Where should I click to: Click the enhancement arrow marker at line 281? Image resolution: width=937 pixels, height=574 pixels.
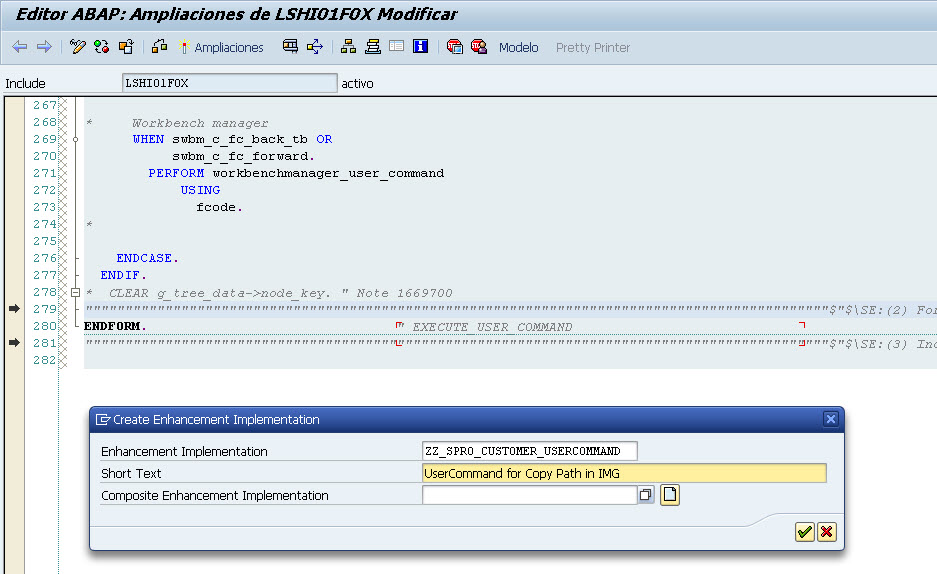pos(14,343)
